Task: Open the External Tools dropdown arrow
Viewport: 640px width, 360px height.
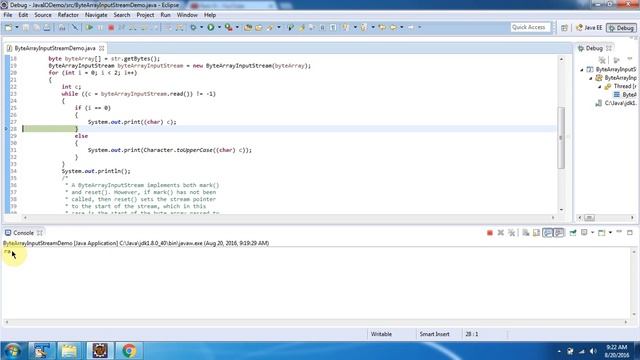Action: pos(237,27)
